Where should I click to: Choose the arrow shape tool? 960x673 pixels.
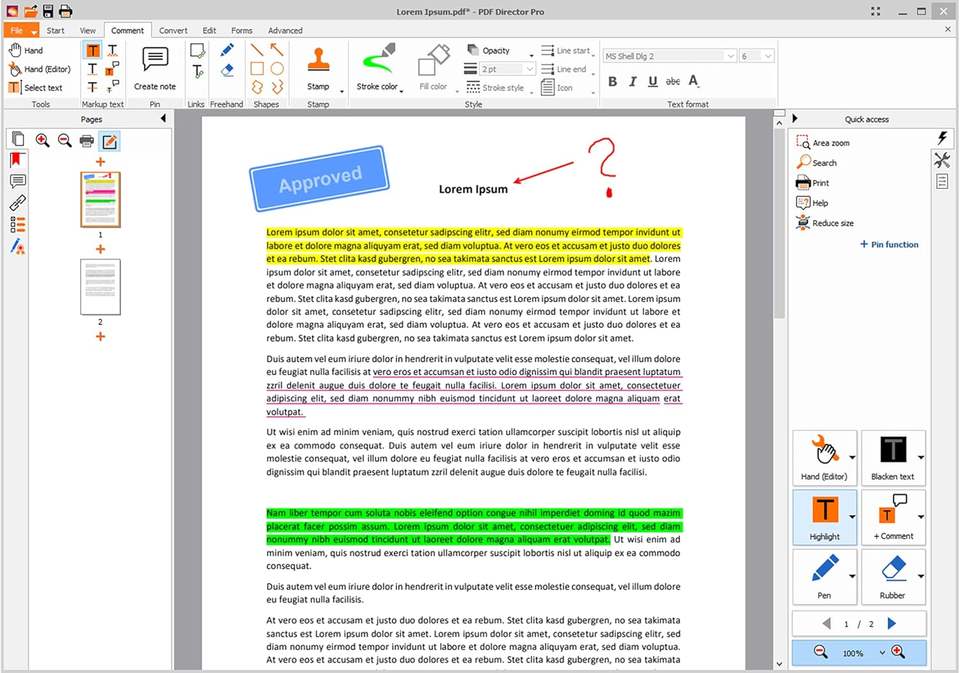[277, 50]
